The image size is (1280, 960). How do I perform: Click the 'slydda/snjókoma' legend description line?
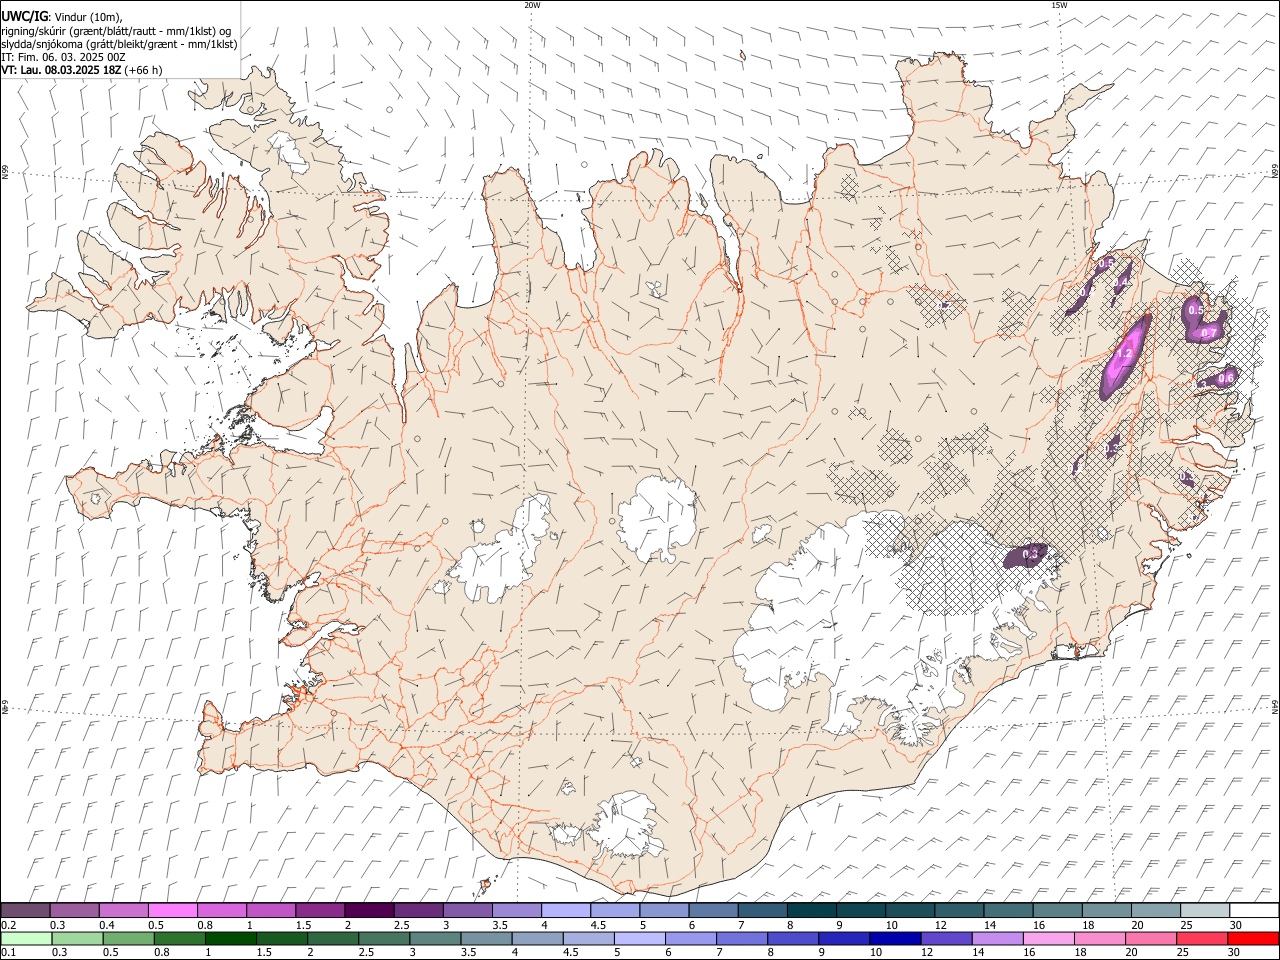(119, 44)
